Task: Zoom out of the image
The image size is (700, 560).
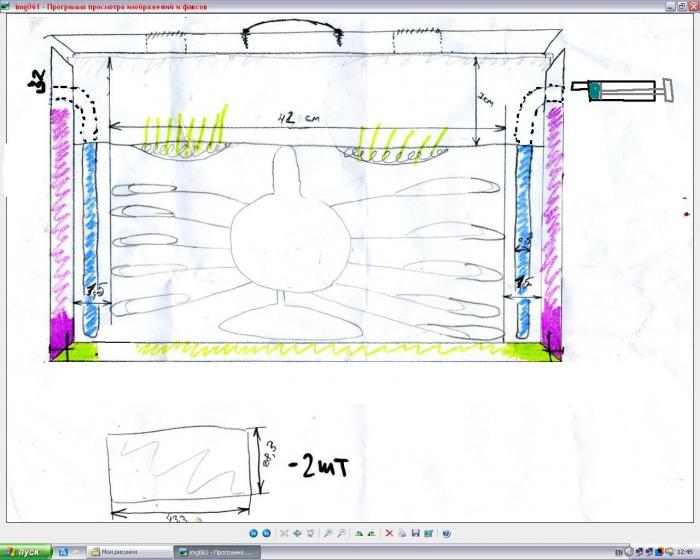Action: tap(341, 533)
